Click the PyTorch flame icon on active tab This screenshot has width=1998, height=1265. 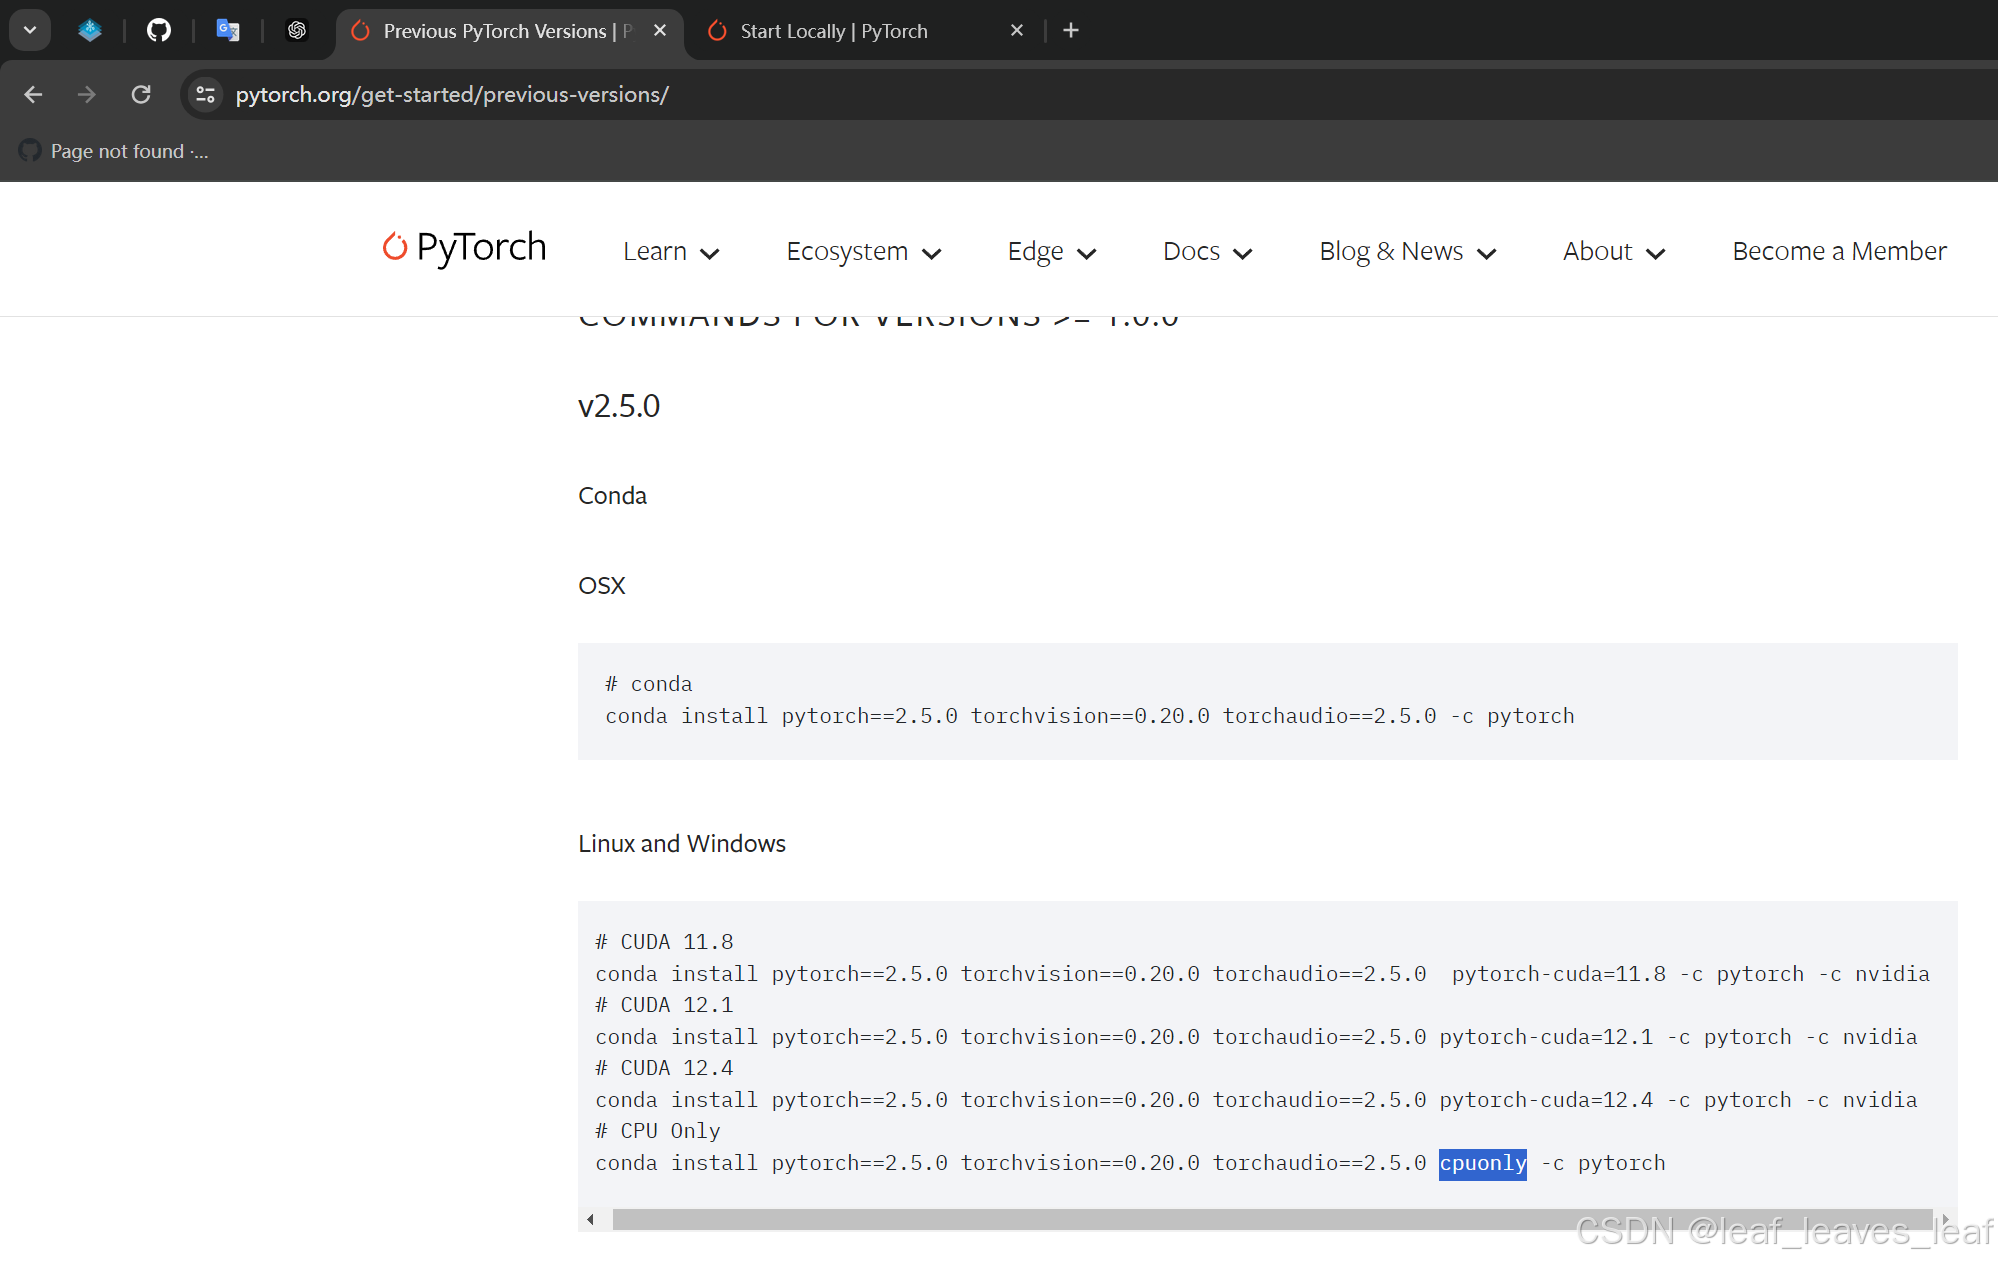pos(360,31)
